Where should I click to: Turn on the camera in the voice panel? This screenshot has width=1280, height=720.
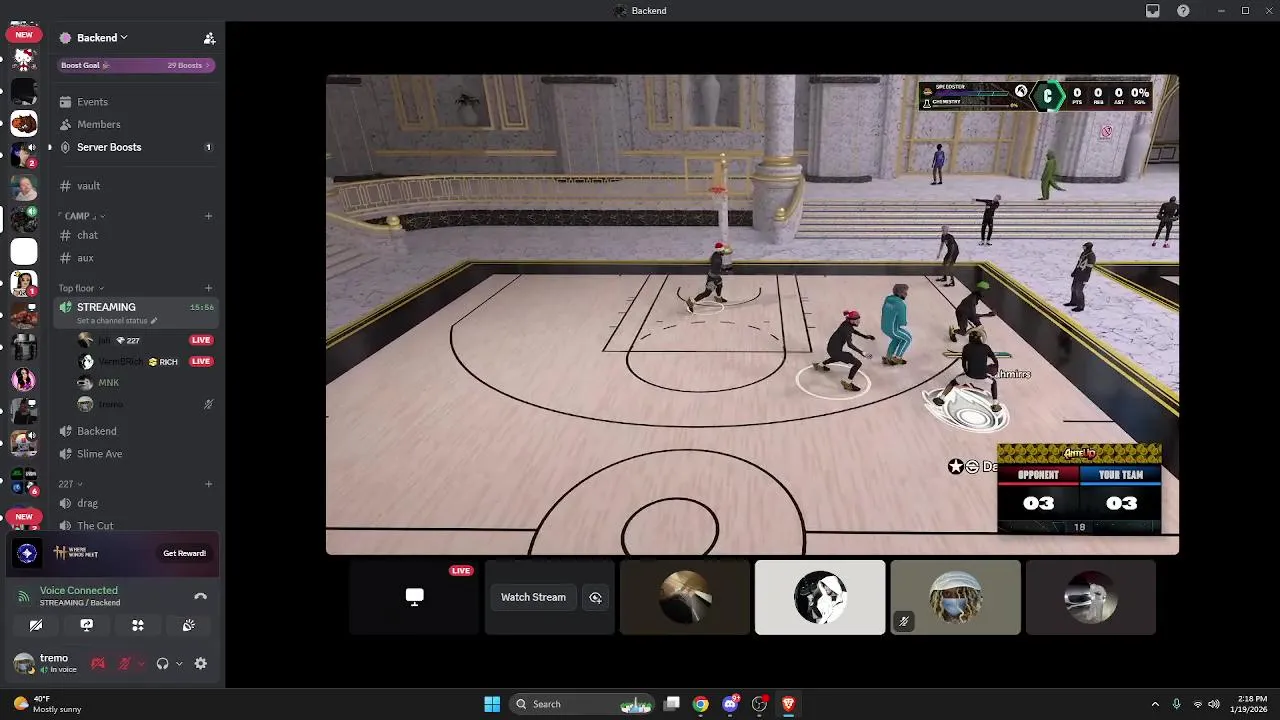(36, 625)
